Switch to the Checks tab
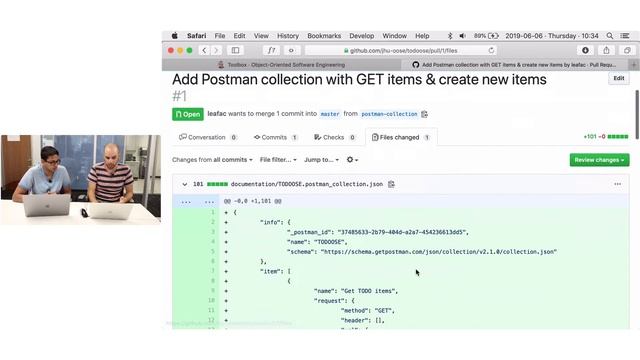640x360 pixels. 335,137
